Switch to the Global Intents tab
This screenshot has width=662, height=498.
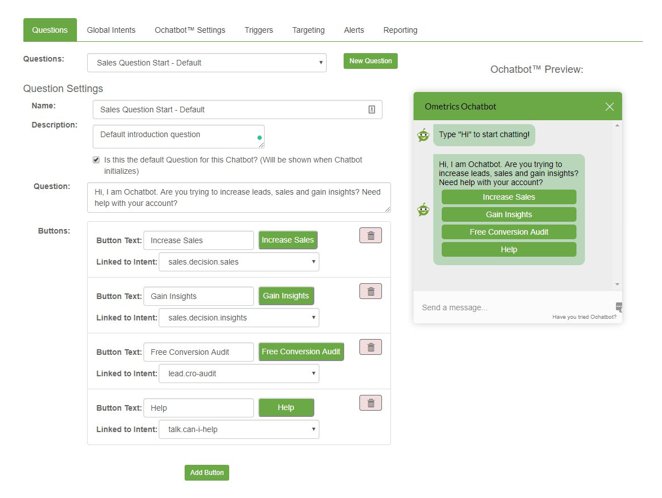pos(111,30)
